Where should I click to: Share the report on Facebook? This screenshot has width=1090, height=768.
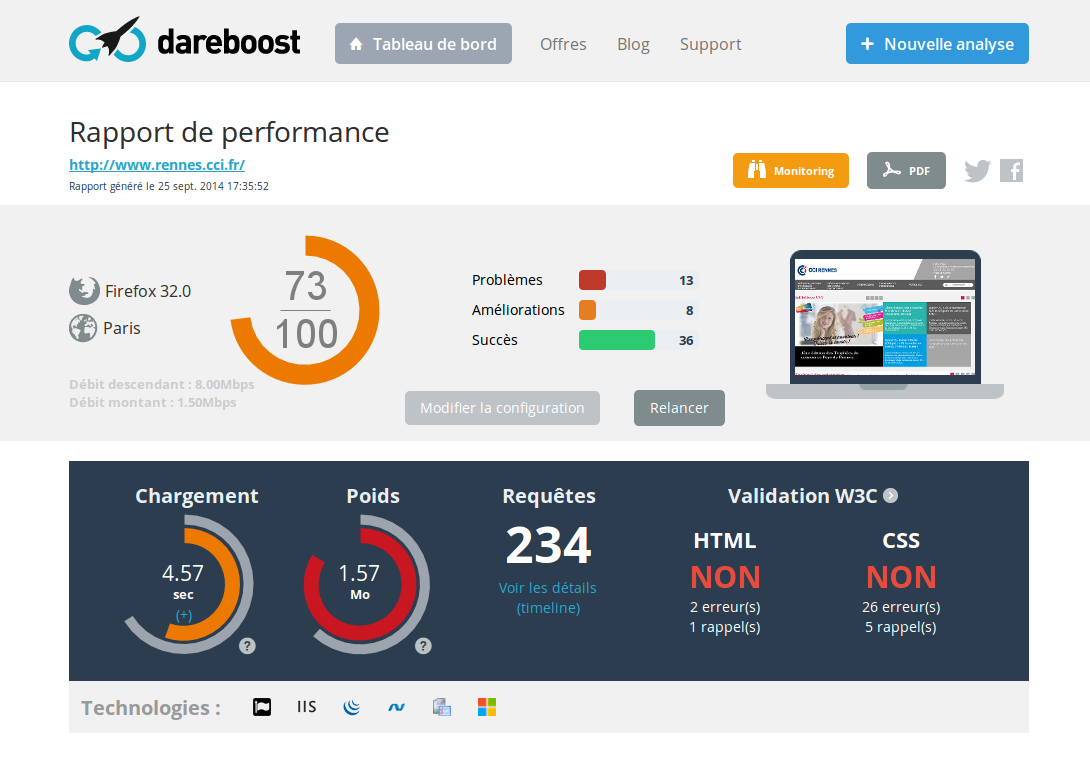tap(1011, 171)
